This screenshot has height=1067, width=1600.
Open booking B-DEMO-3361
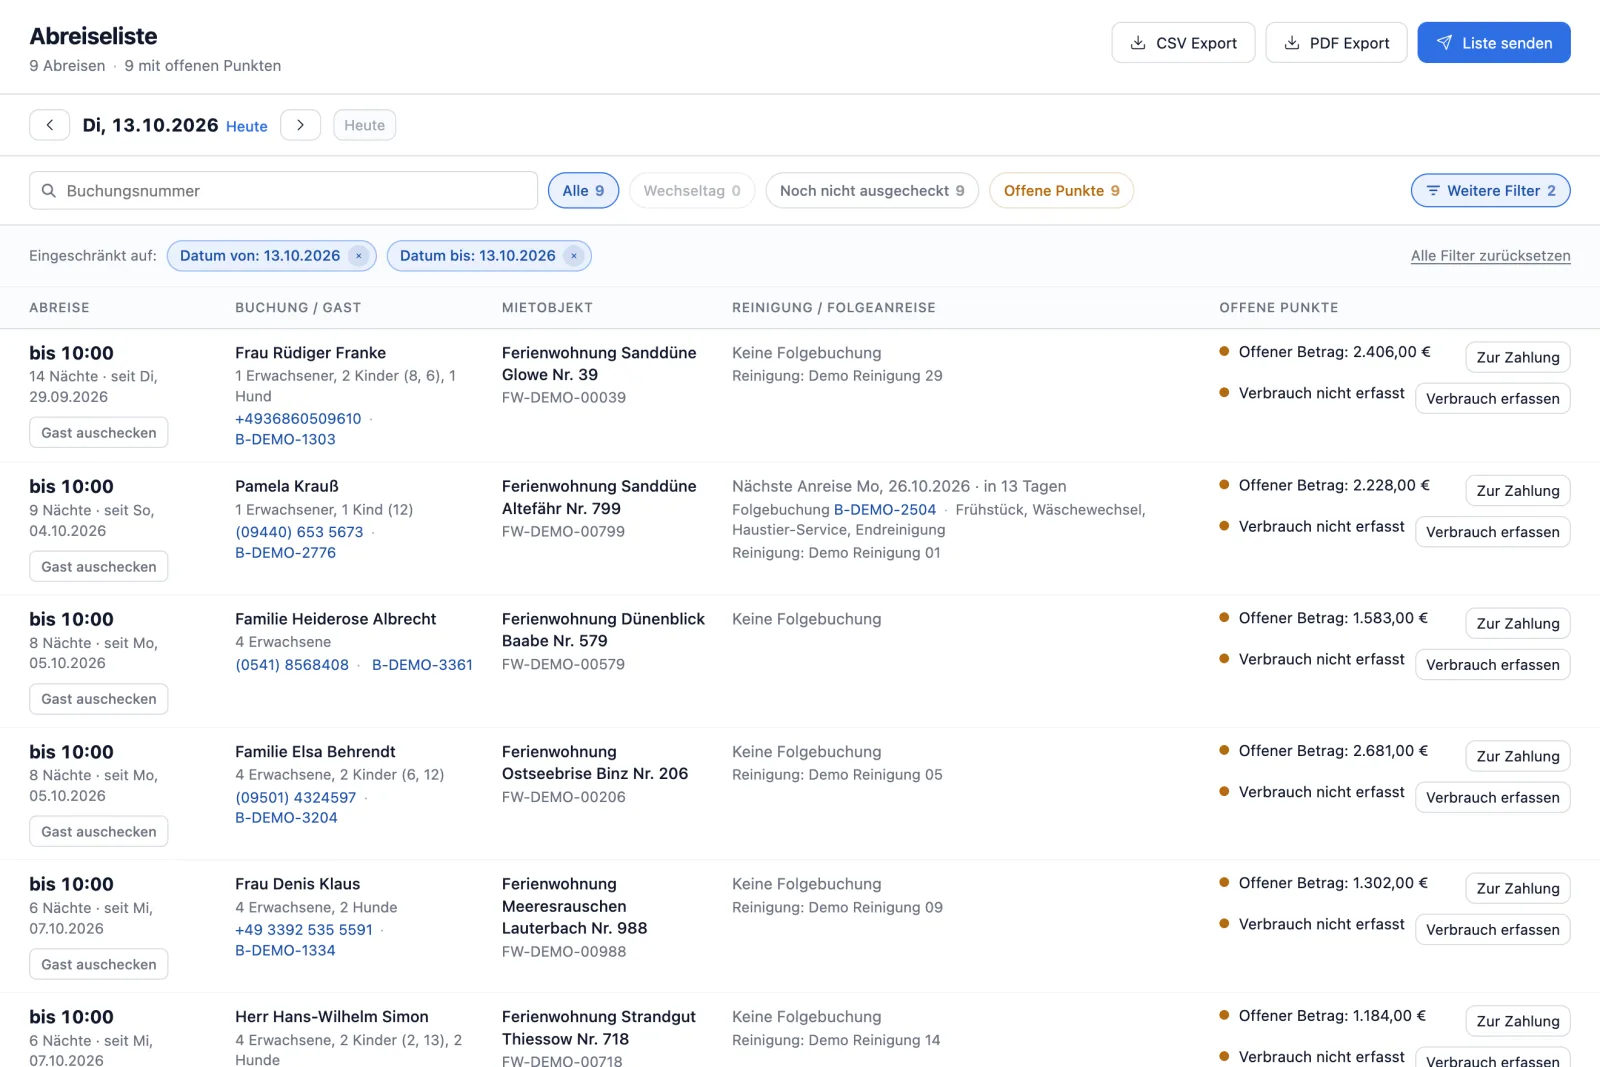point(422,664)
